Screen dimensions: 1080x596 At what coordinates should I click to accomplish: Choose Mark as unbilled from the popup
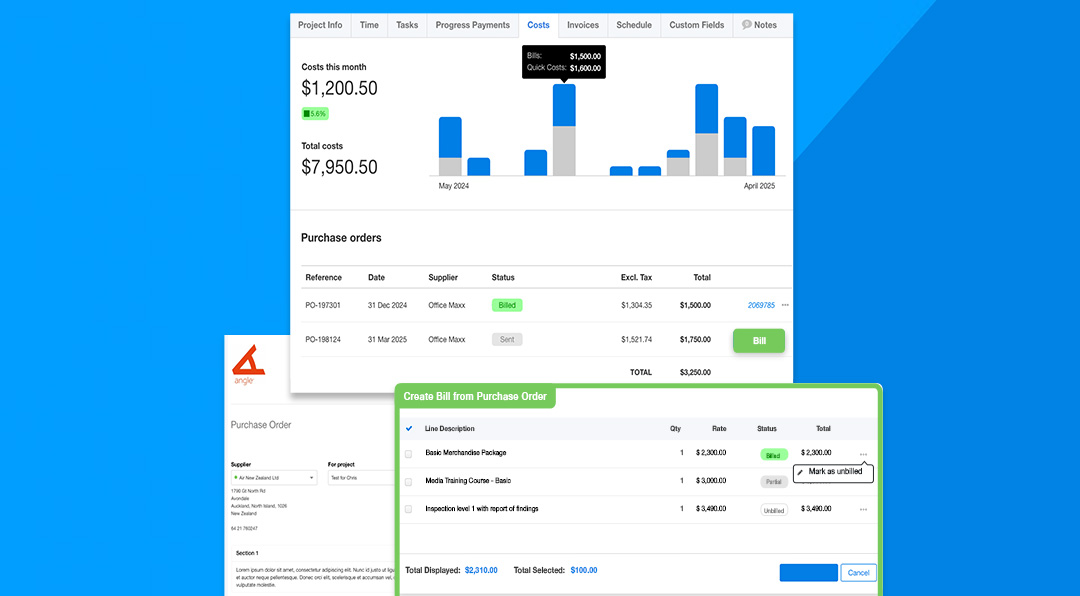click(x=833, y=473)
